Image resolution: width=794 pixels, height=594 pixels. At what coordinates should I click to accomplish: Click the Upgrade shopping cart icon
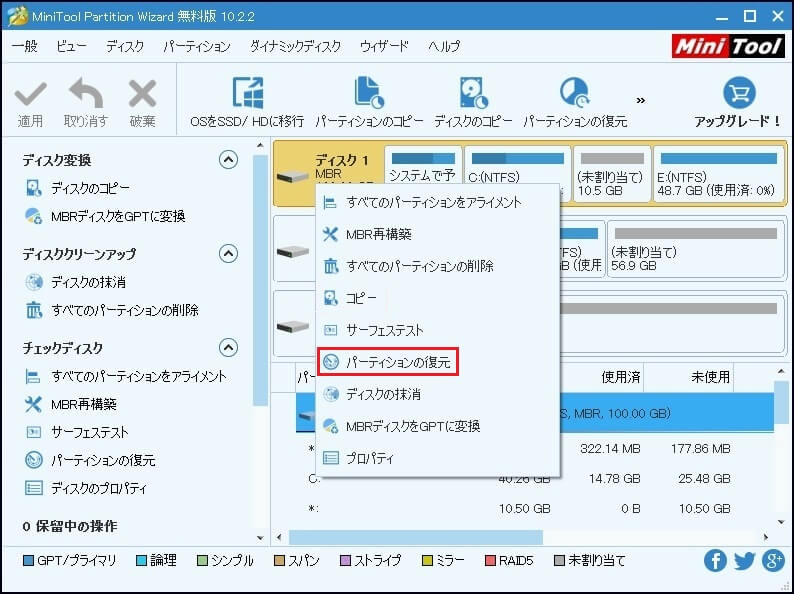(739, 92)
